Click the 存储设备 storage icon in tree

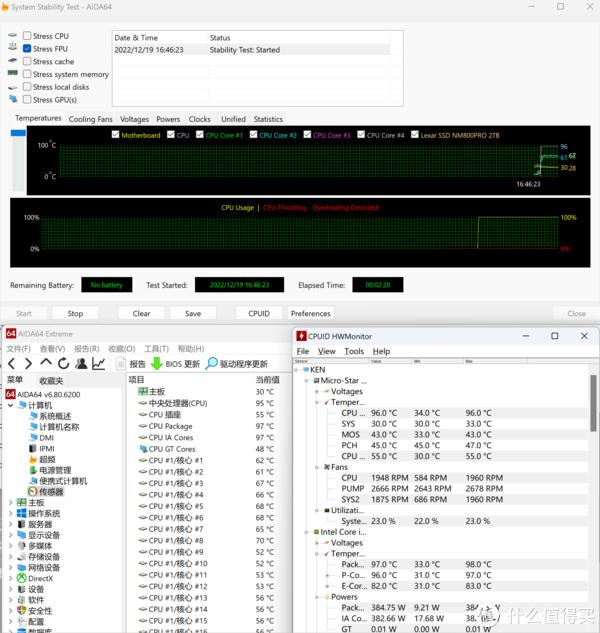tap(22, 557)
